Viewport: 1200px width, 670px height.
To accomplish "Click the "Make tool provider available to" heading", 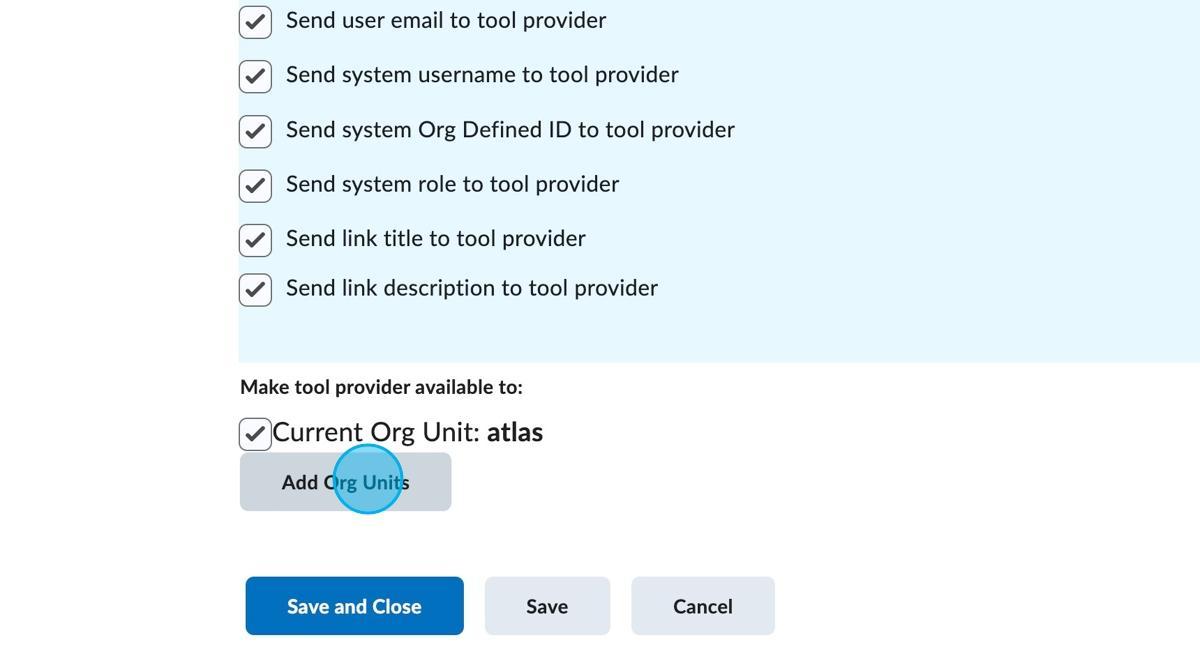I will [x=383, y=387].
